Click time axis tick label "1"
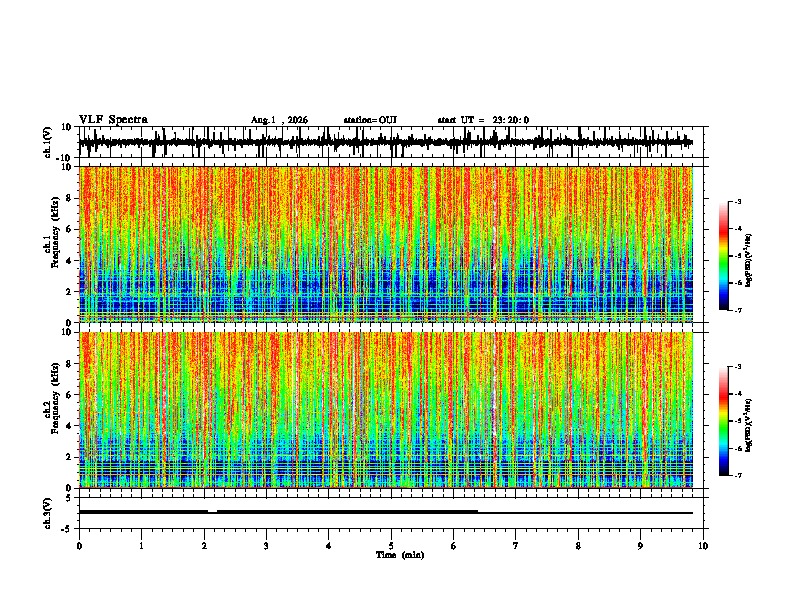Image resolution: width=792 pixels, height=612 pixels. 141,546
